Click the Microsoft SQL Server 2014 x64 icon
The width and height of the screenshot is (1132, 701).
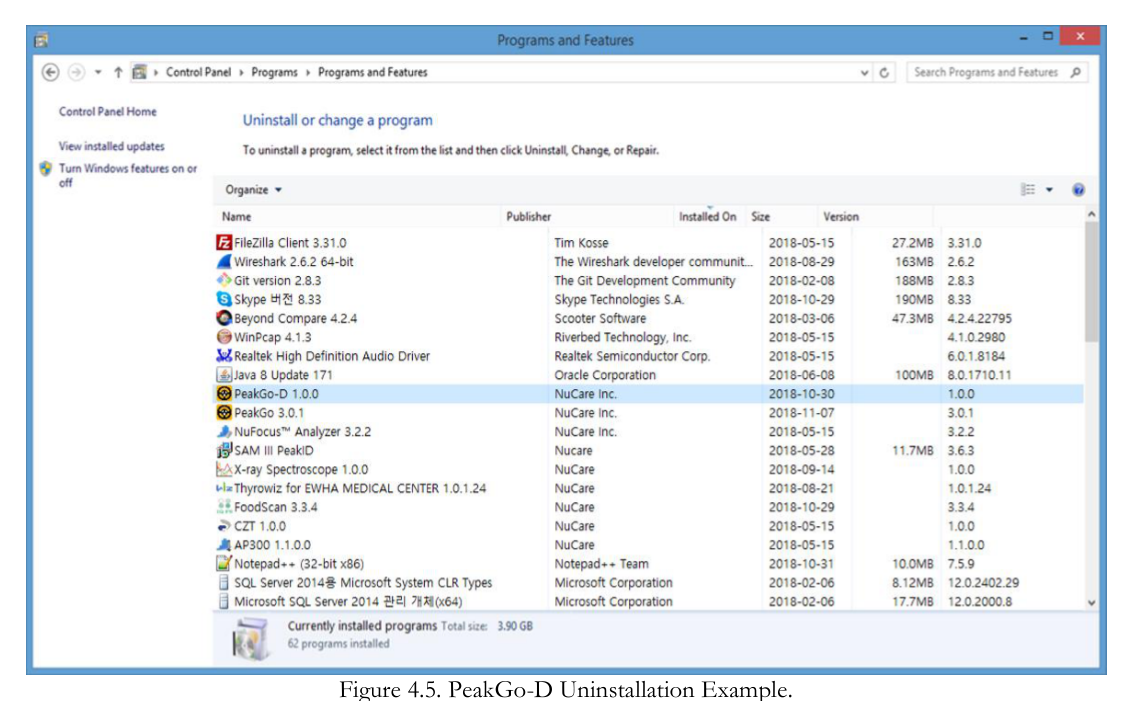pyautogui.click(x=224, y=601)
